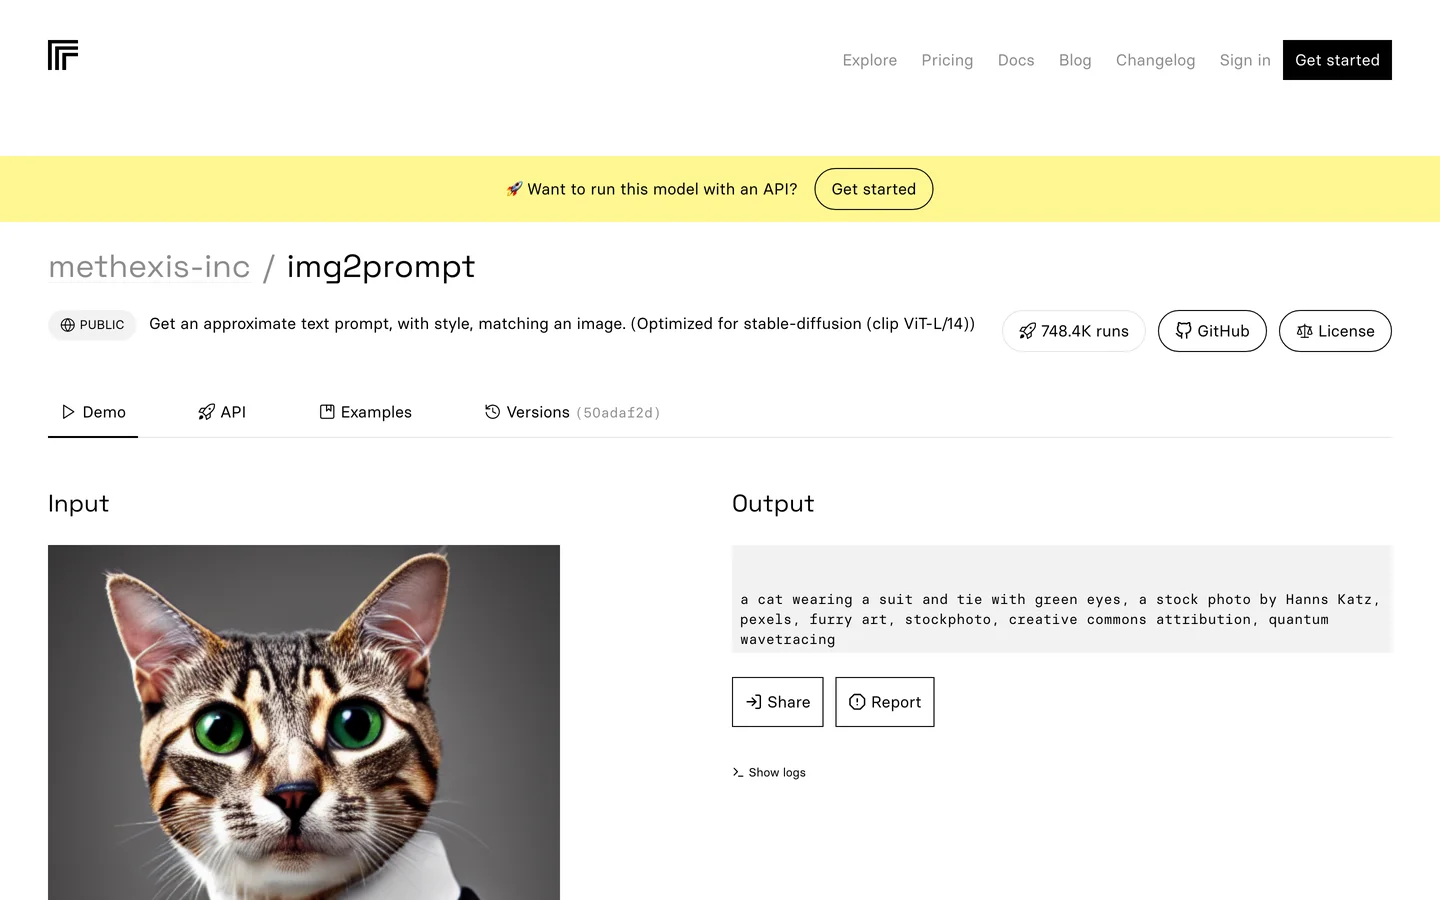Click the output prompt text box
This screenshot has height=900, width=1440.
pos(1061,599)
